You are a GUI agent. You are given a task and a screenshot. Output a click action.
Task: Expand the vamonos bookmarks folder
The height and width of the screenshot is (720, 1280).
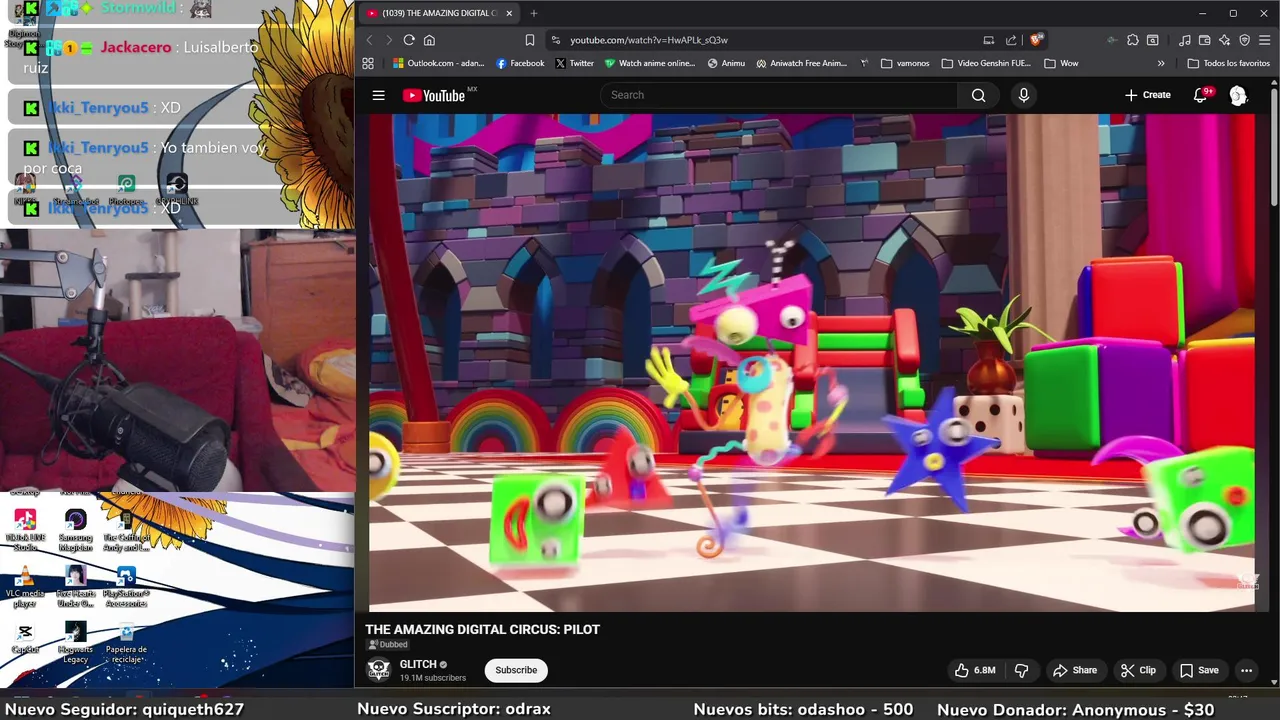pos(905,63)
